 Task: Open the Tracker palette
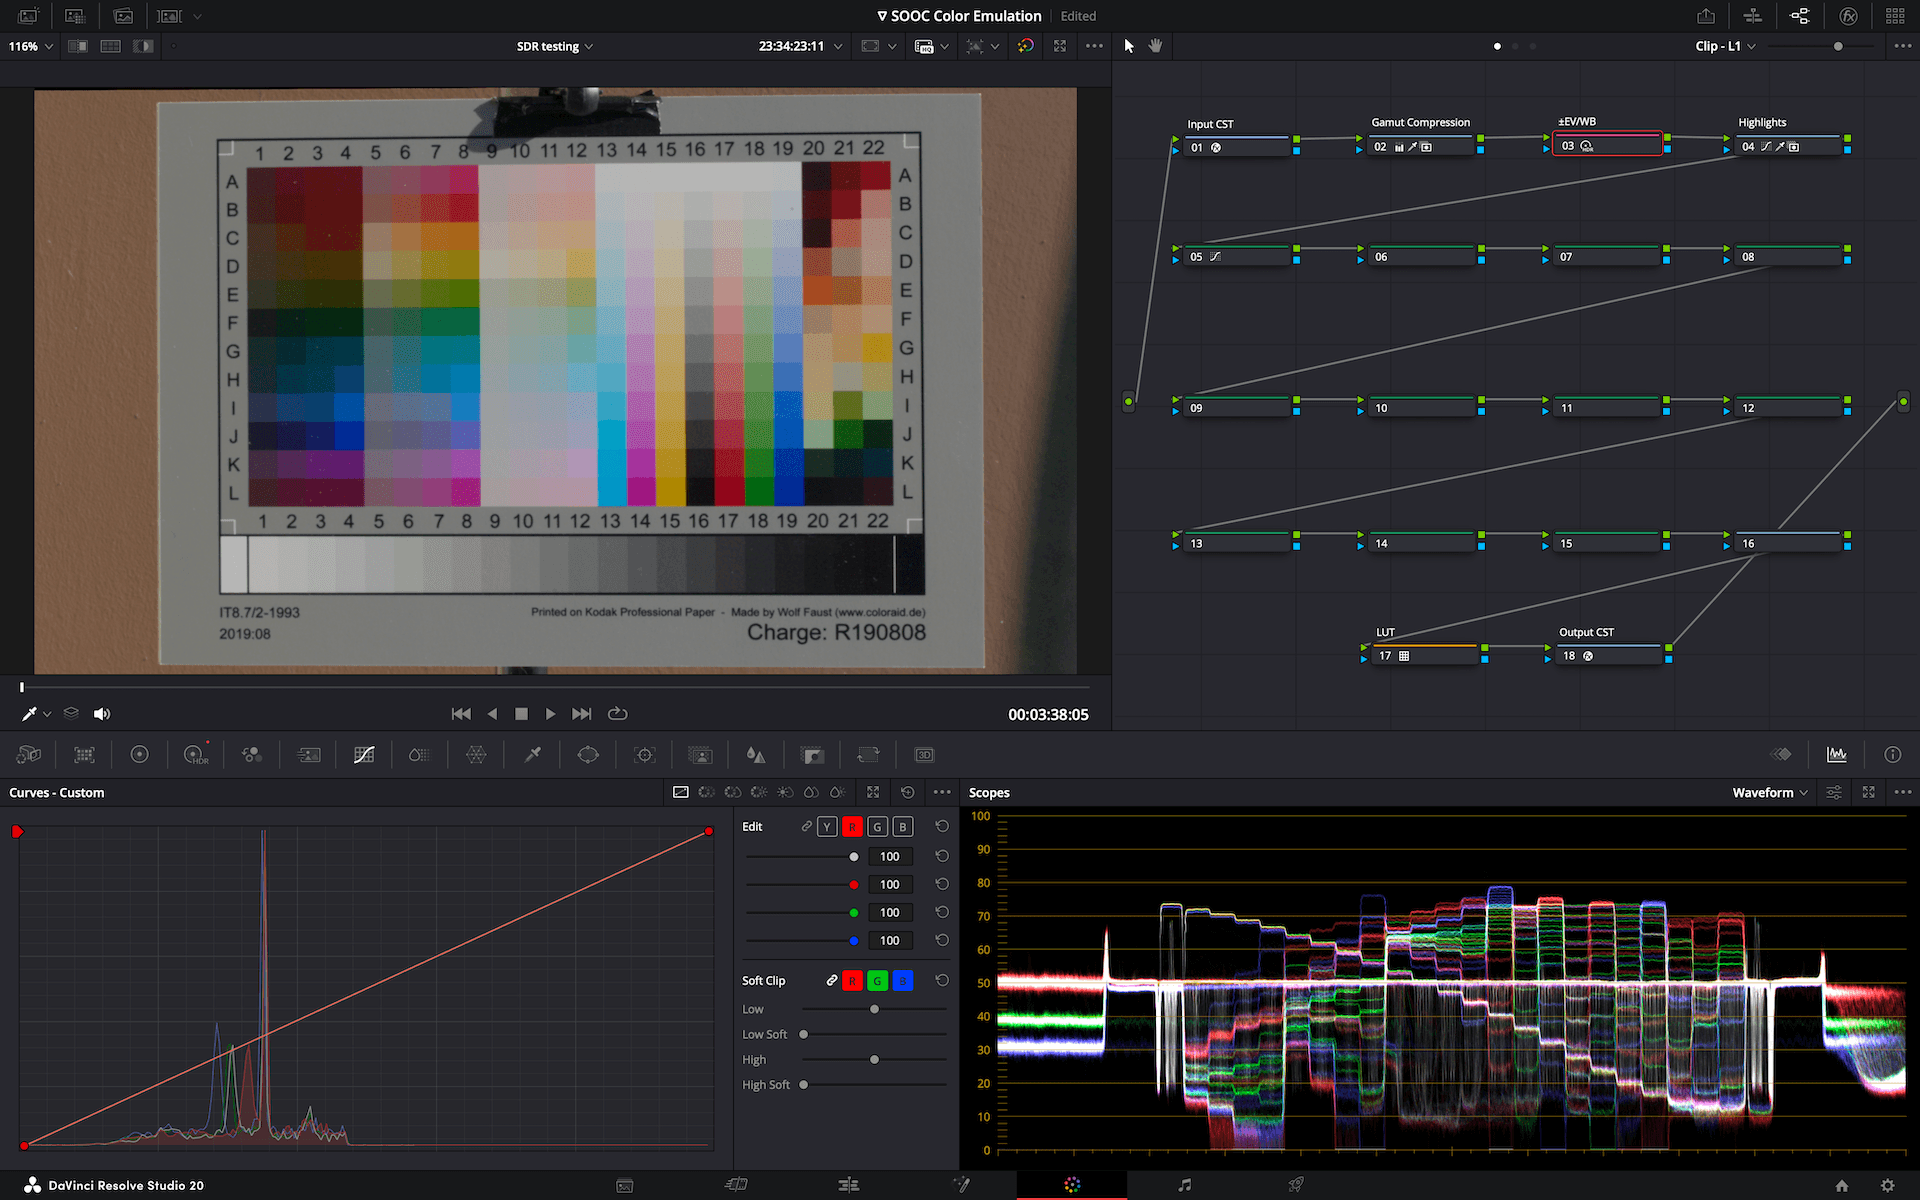645,755
